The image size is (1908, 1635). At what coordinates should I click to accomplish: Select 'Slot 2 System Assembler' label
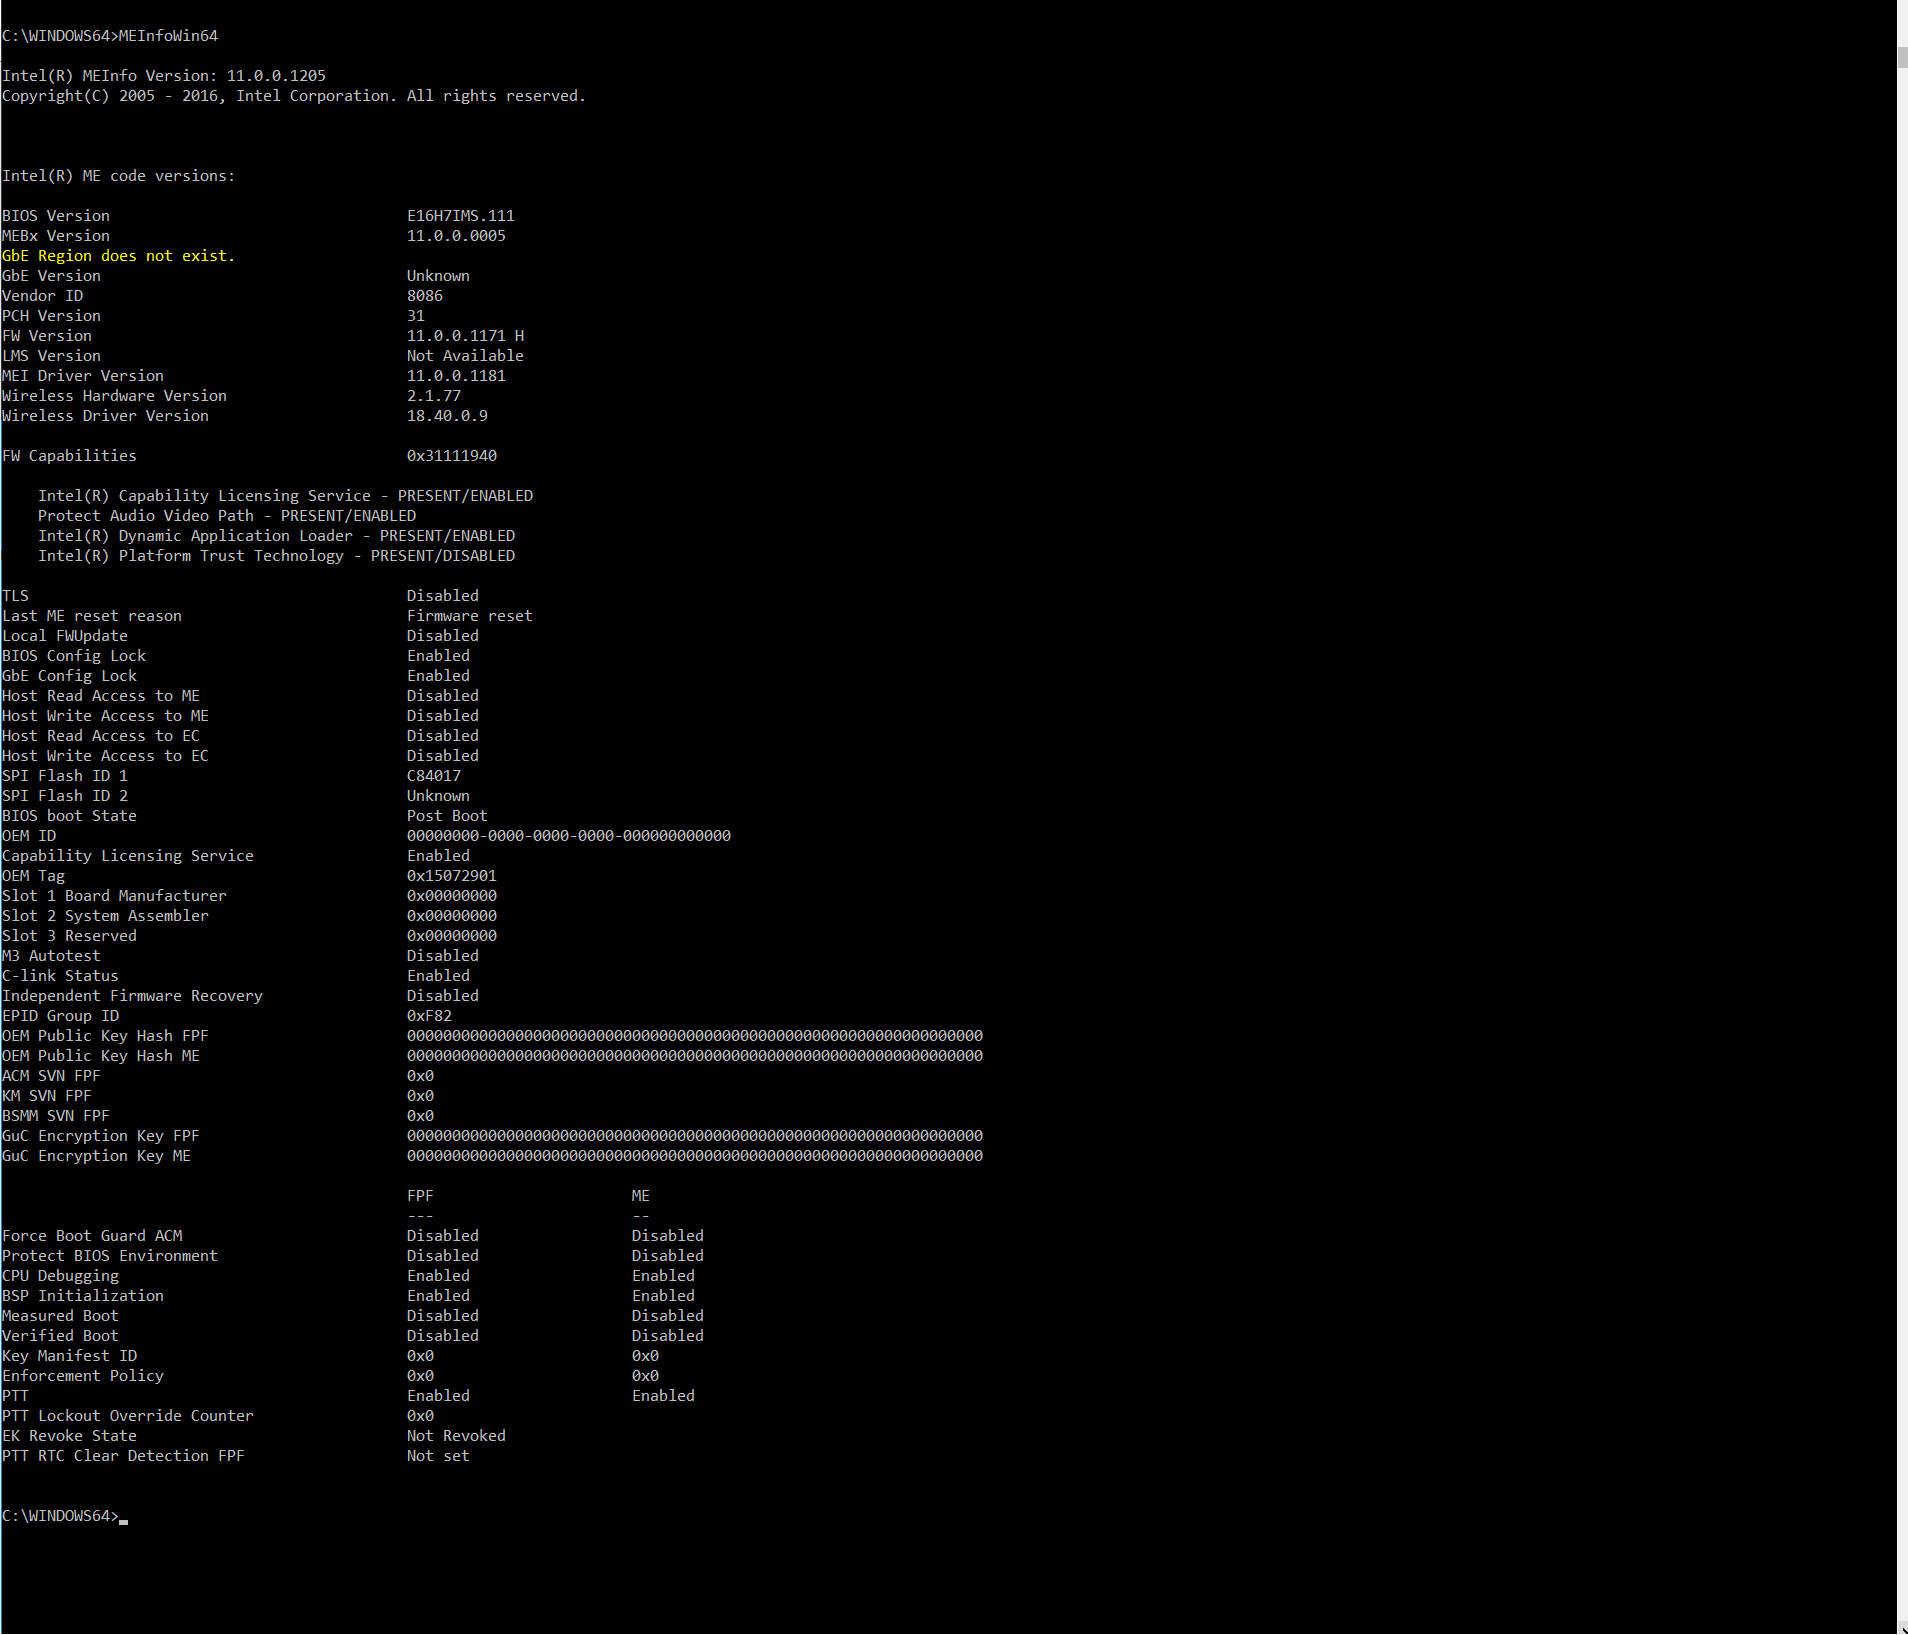point(105,916)
